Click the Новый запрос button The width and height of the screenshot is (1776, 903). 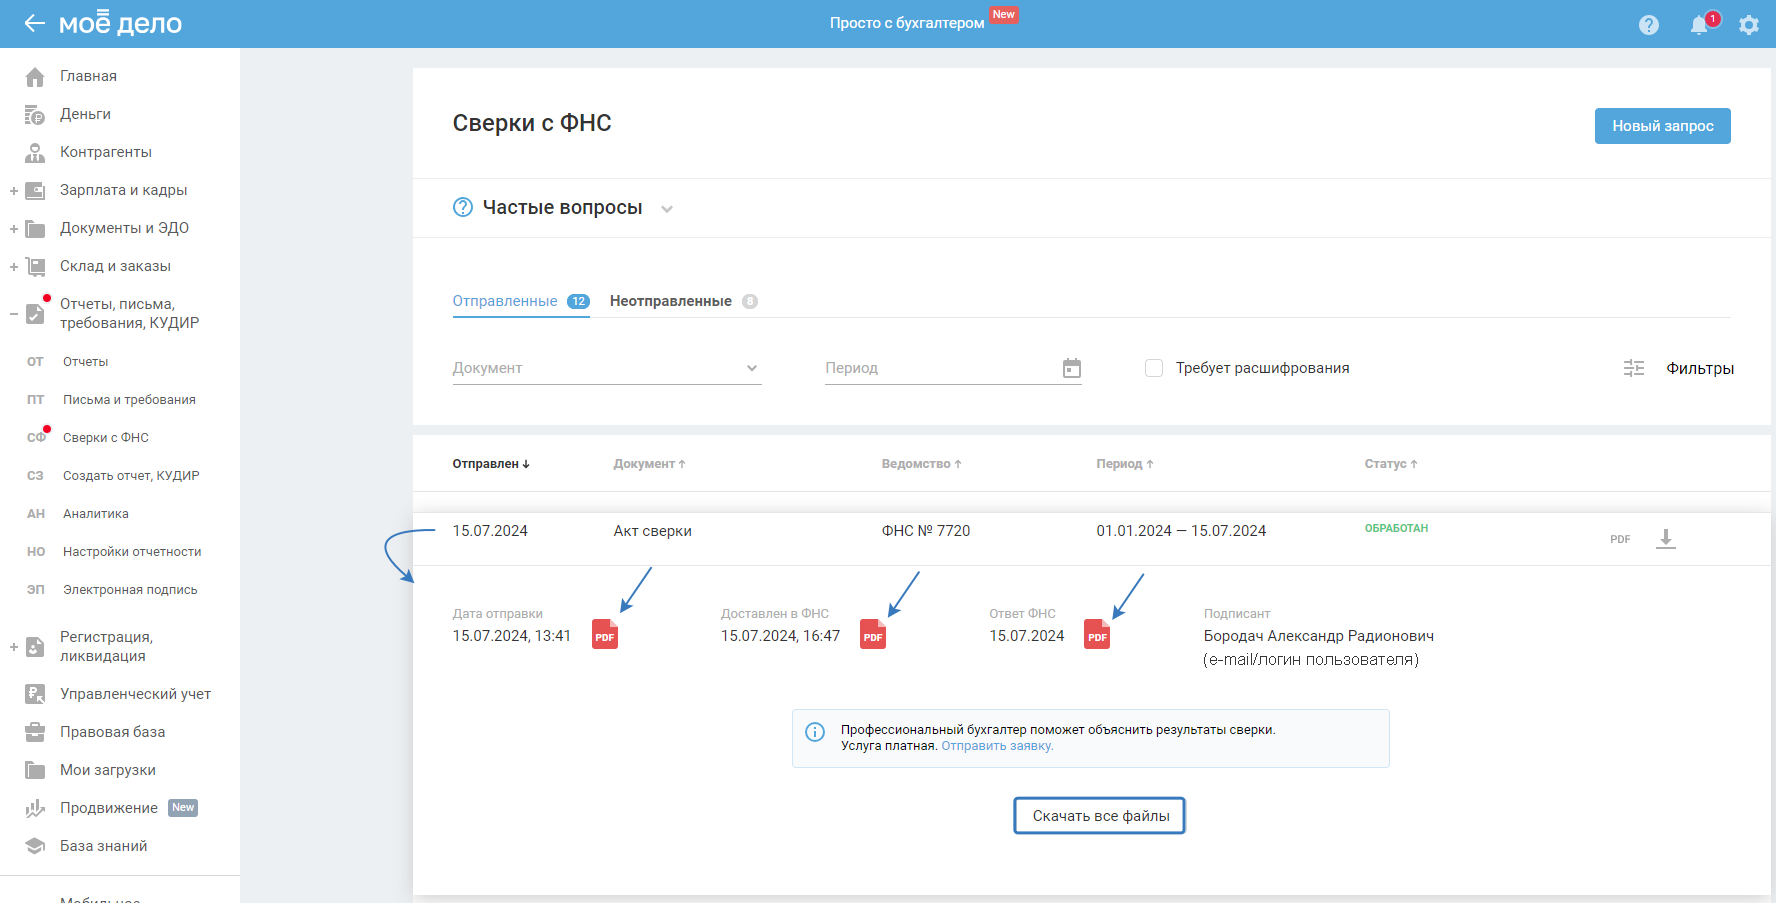pyautogui.click(x=1663, y=126)
